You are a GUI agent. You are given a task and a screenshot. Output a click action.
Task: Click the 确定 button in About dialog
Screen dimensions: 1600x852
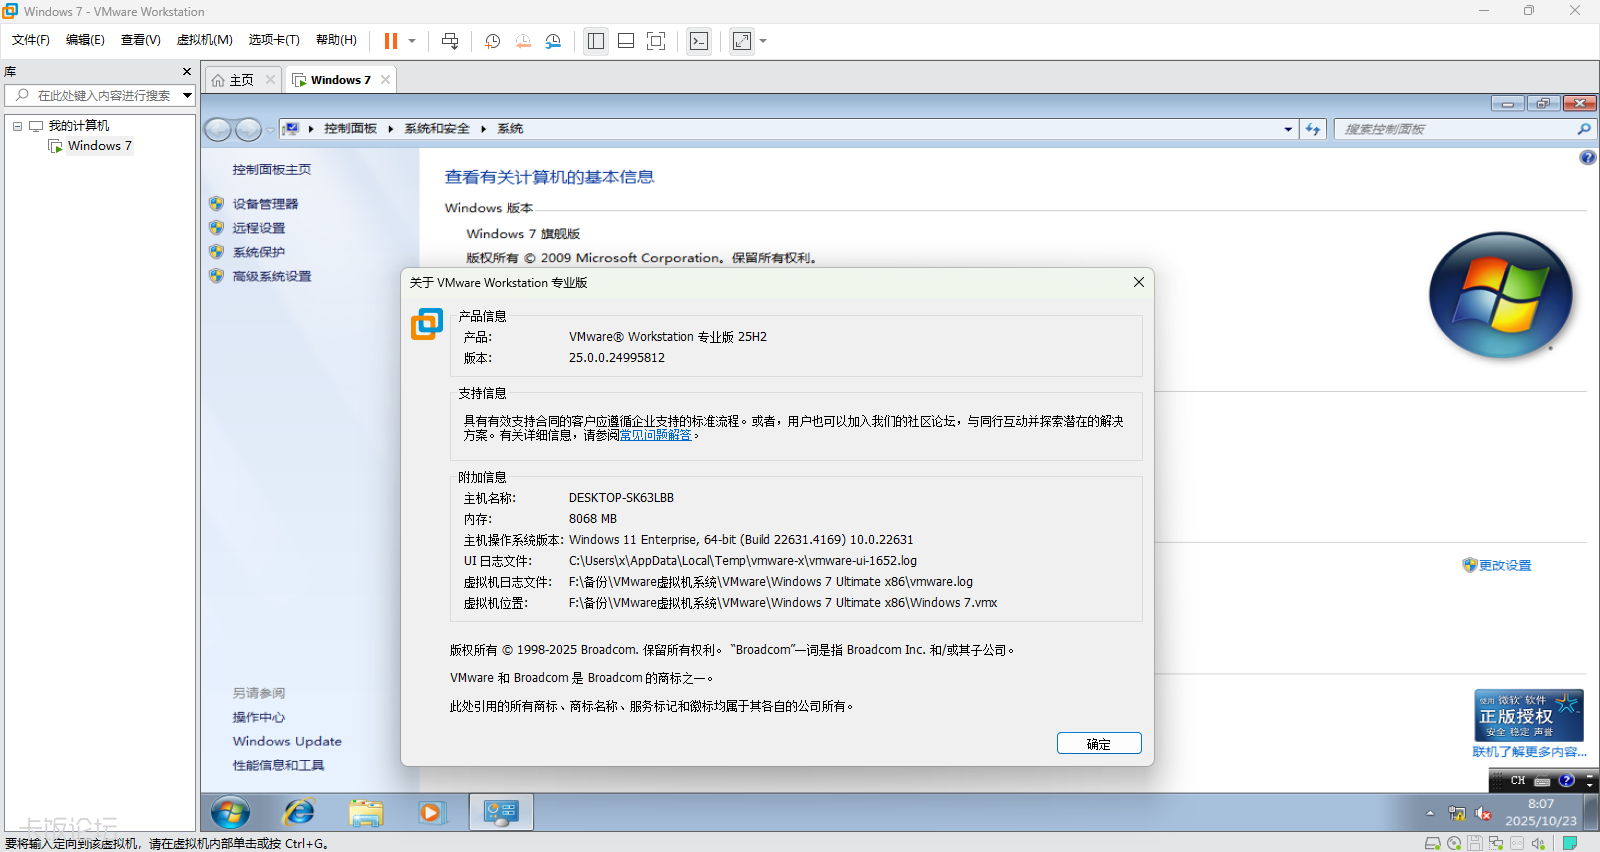point(1098,744)
